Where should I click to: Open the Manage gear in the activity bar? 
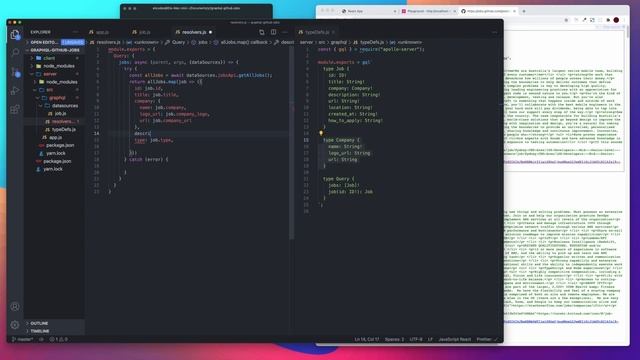pyautogui.click(x=15, y=325)
